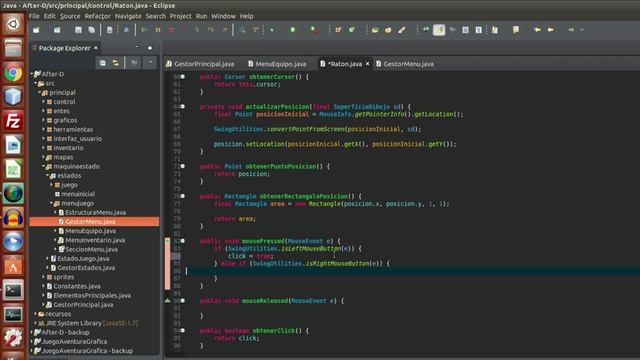Click the Run External Tools icon
This screenshot has height=360, width=640.
pyautogui.click(x=313, y=30)
